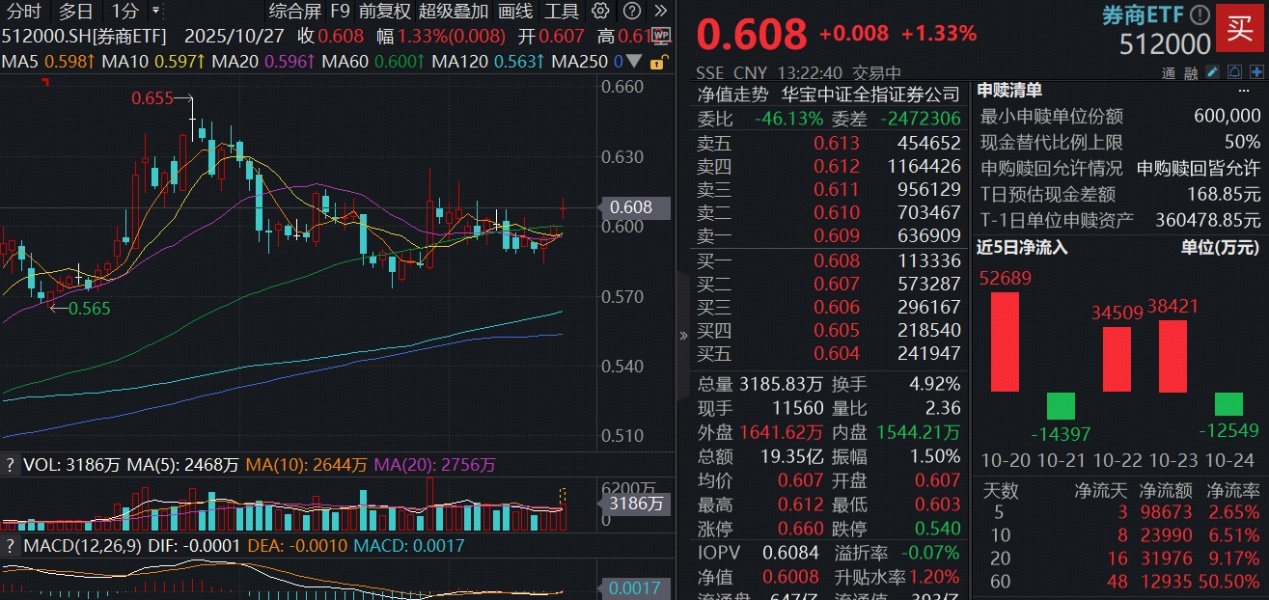Click 卖三 ask price 0.611
Screen dimensions: 1269x600
click(x=836, y=189)
